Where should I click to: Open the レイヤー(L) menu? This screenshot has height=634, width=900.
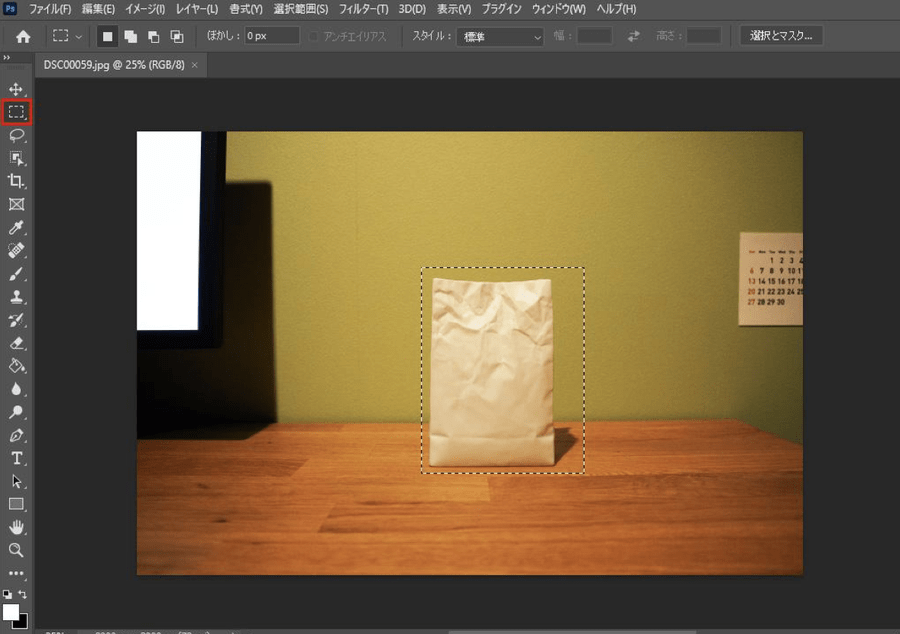(197, 9)
